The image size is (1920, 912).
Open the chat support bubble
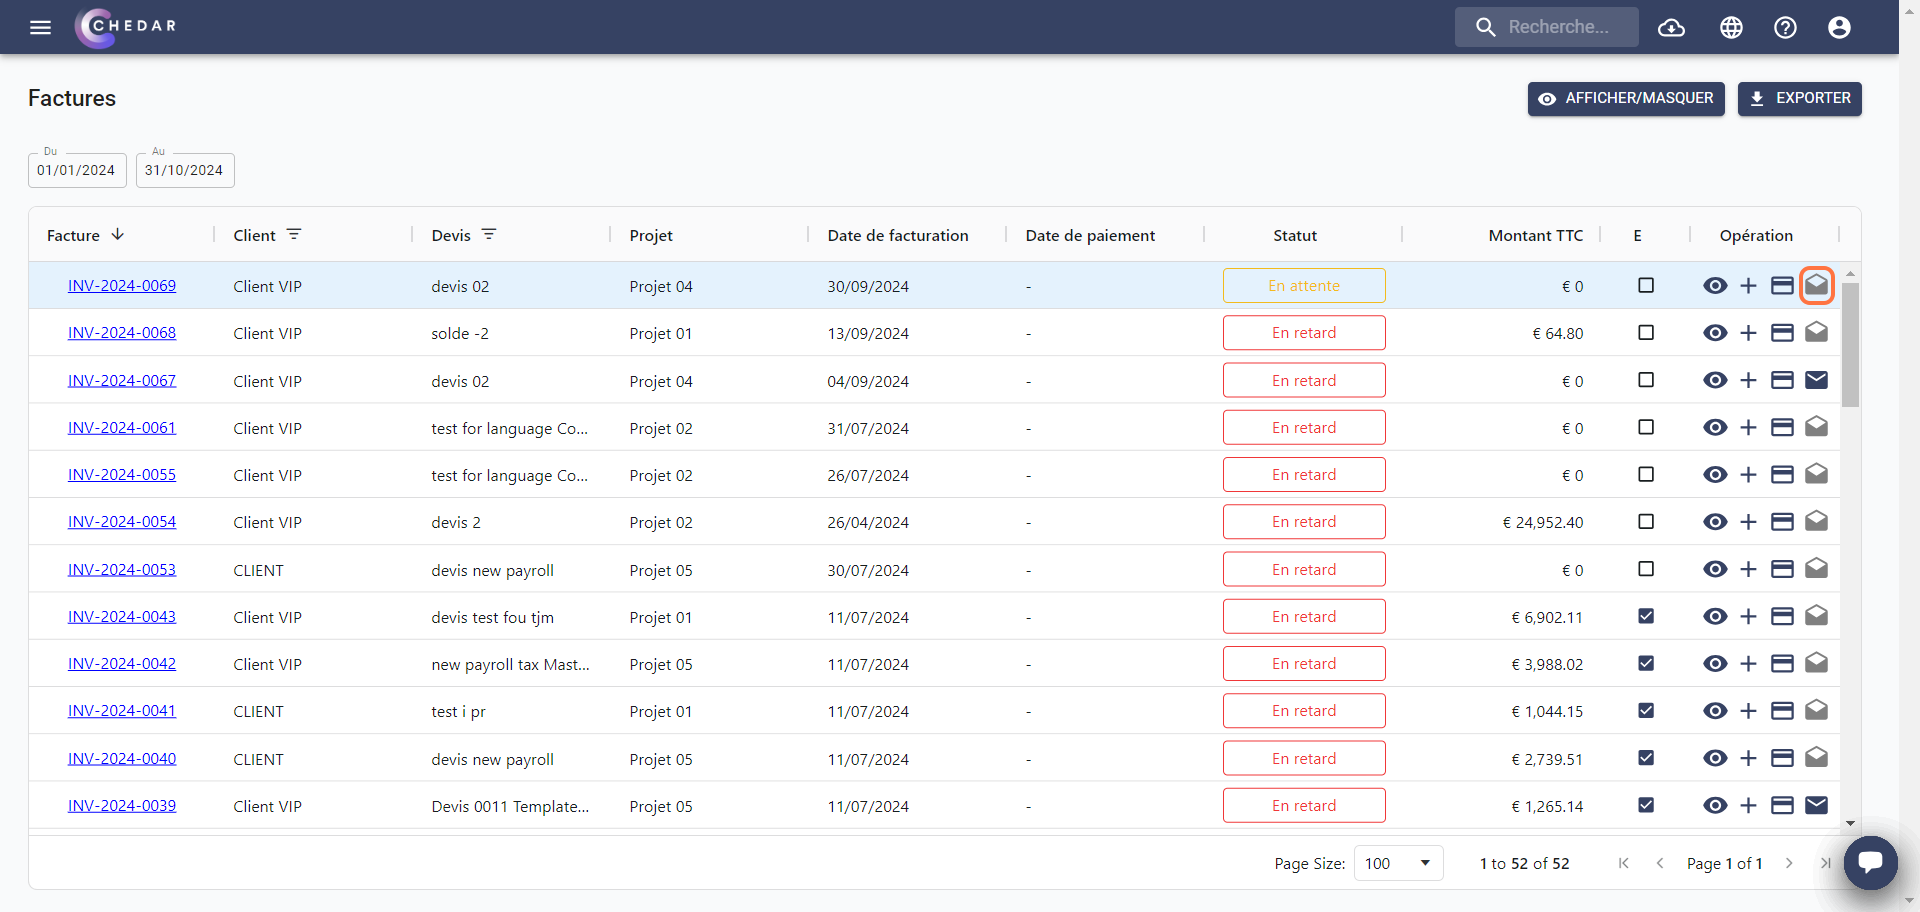1871,862
